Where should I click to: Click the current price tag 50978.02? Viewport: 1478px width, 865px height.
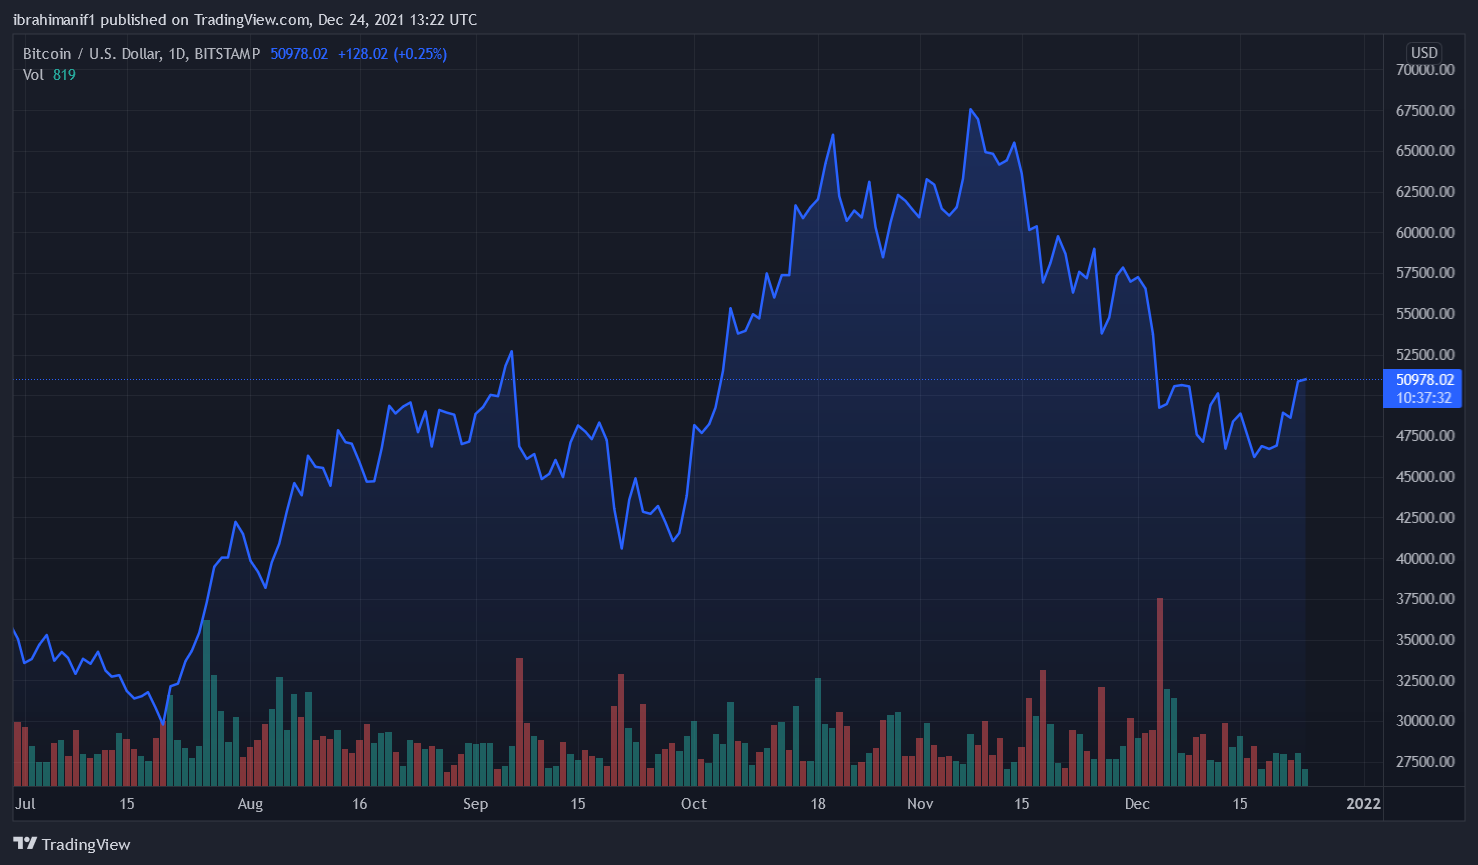pyautogui.click(x=1424, y=380)
